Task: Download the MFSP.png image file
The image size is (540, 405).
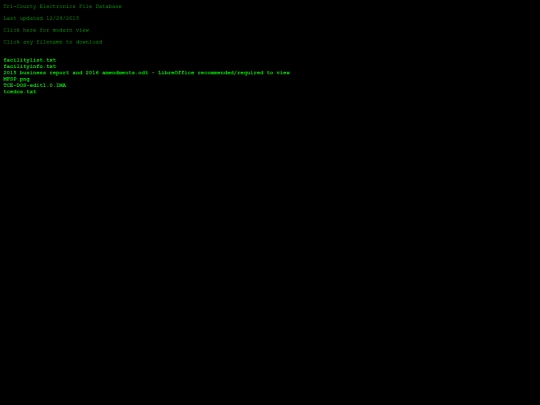Action: point(17,79)
